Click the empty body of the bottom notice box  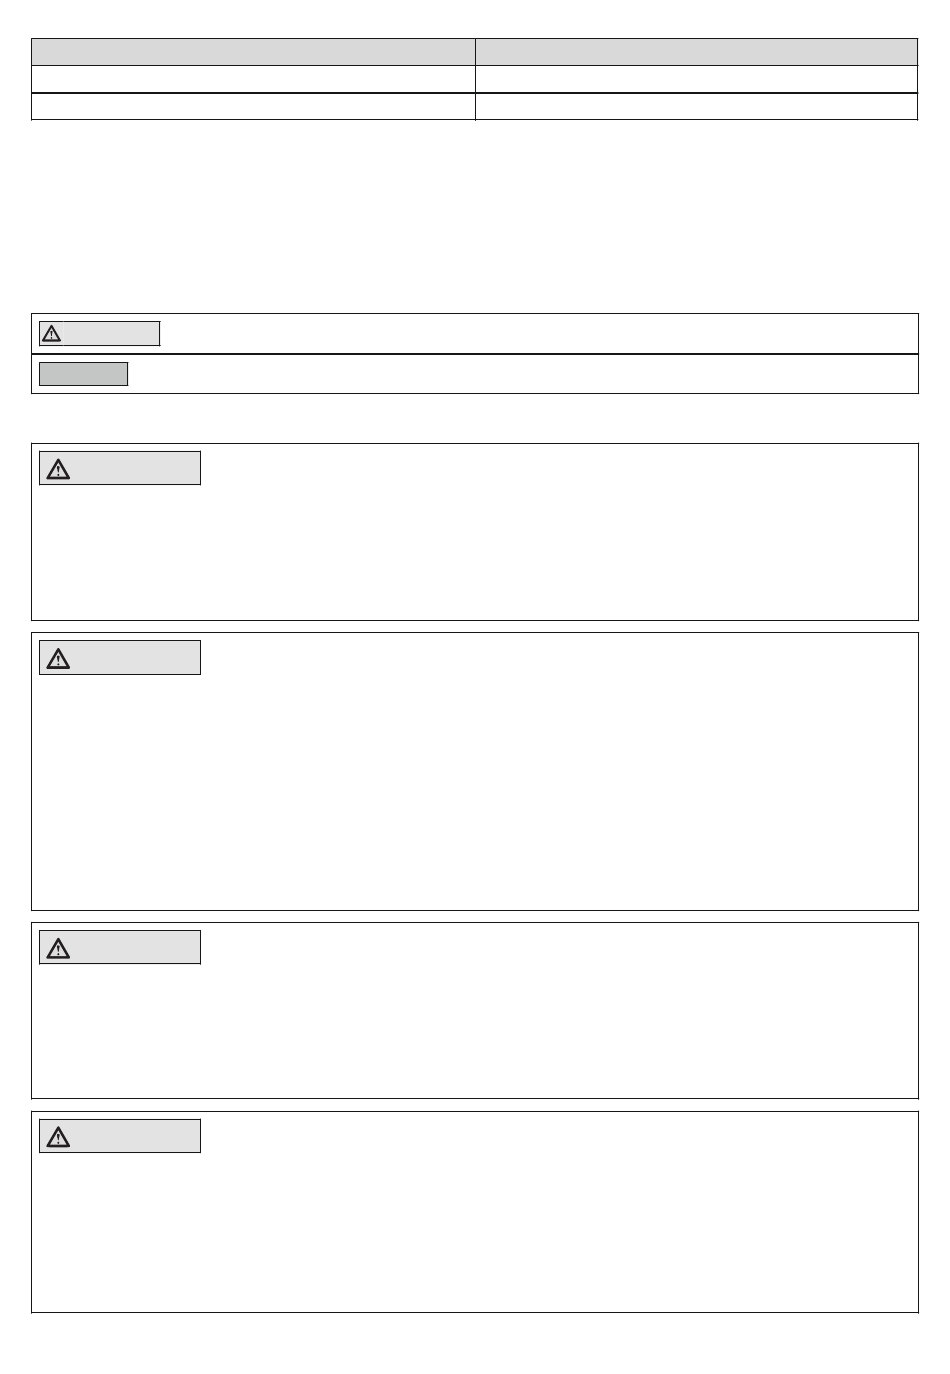point(475,1230)
